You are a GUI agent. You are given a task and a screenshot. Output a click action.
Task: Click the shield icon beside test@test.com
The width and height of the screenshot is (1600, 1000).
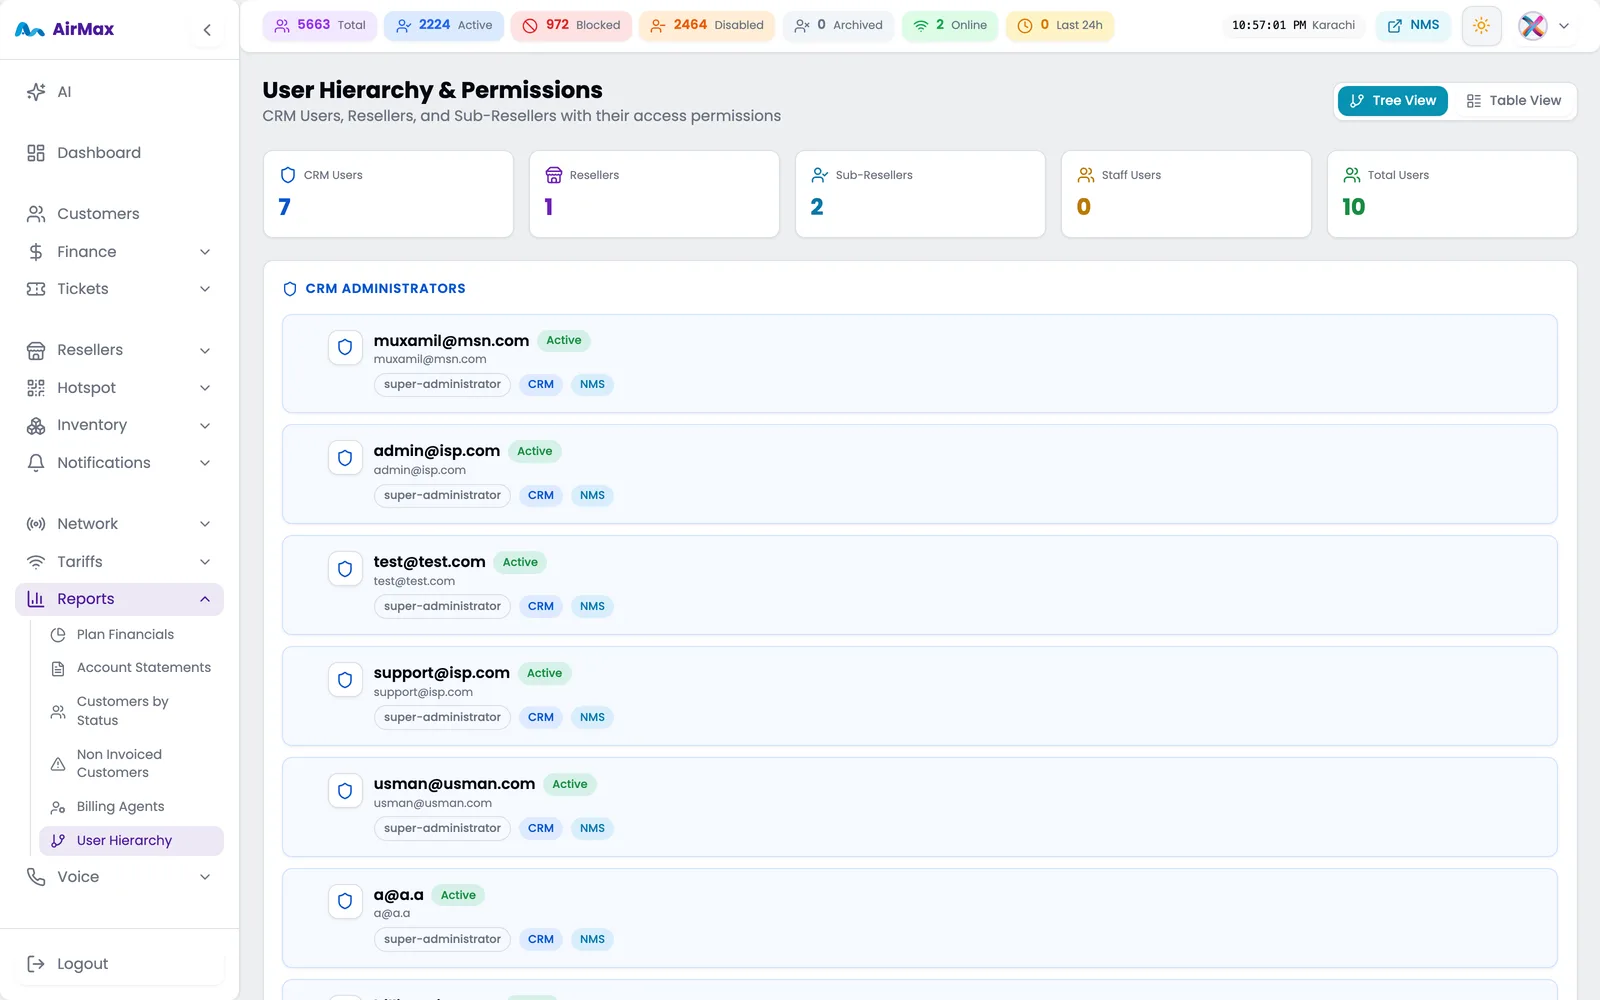tap(345, 569)
